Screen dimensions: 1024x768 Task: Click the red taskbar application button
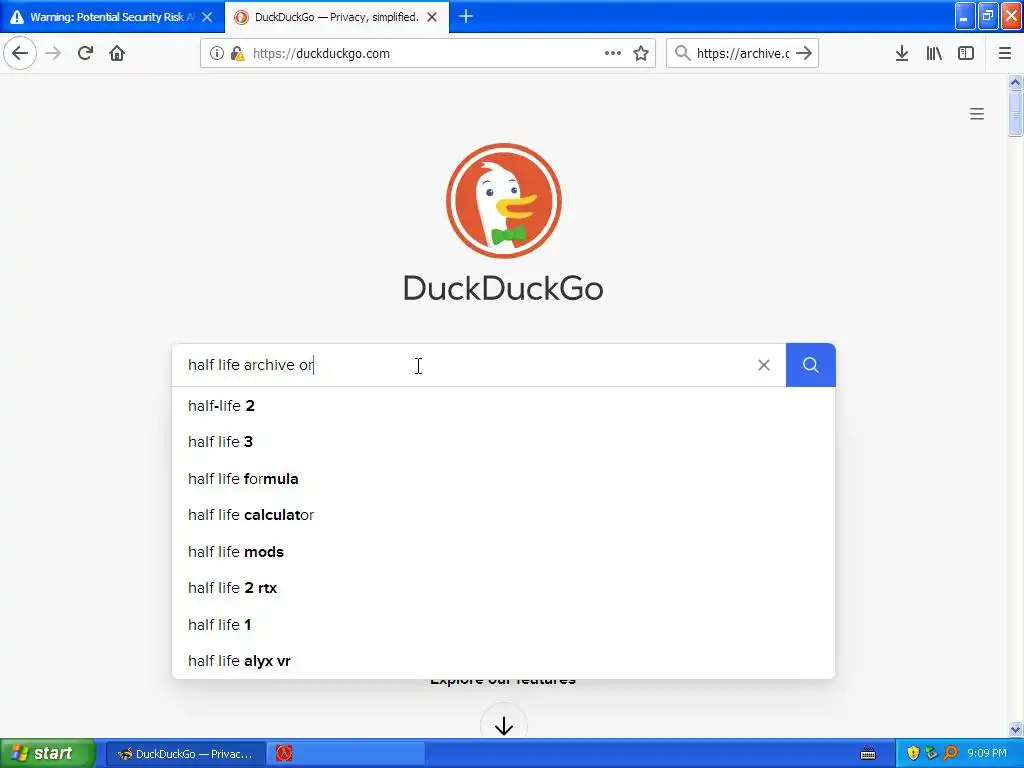click(346, 754)
